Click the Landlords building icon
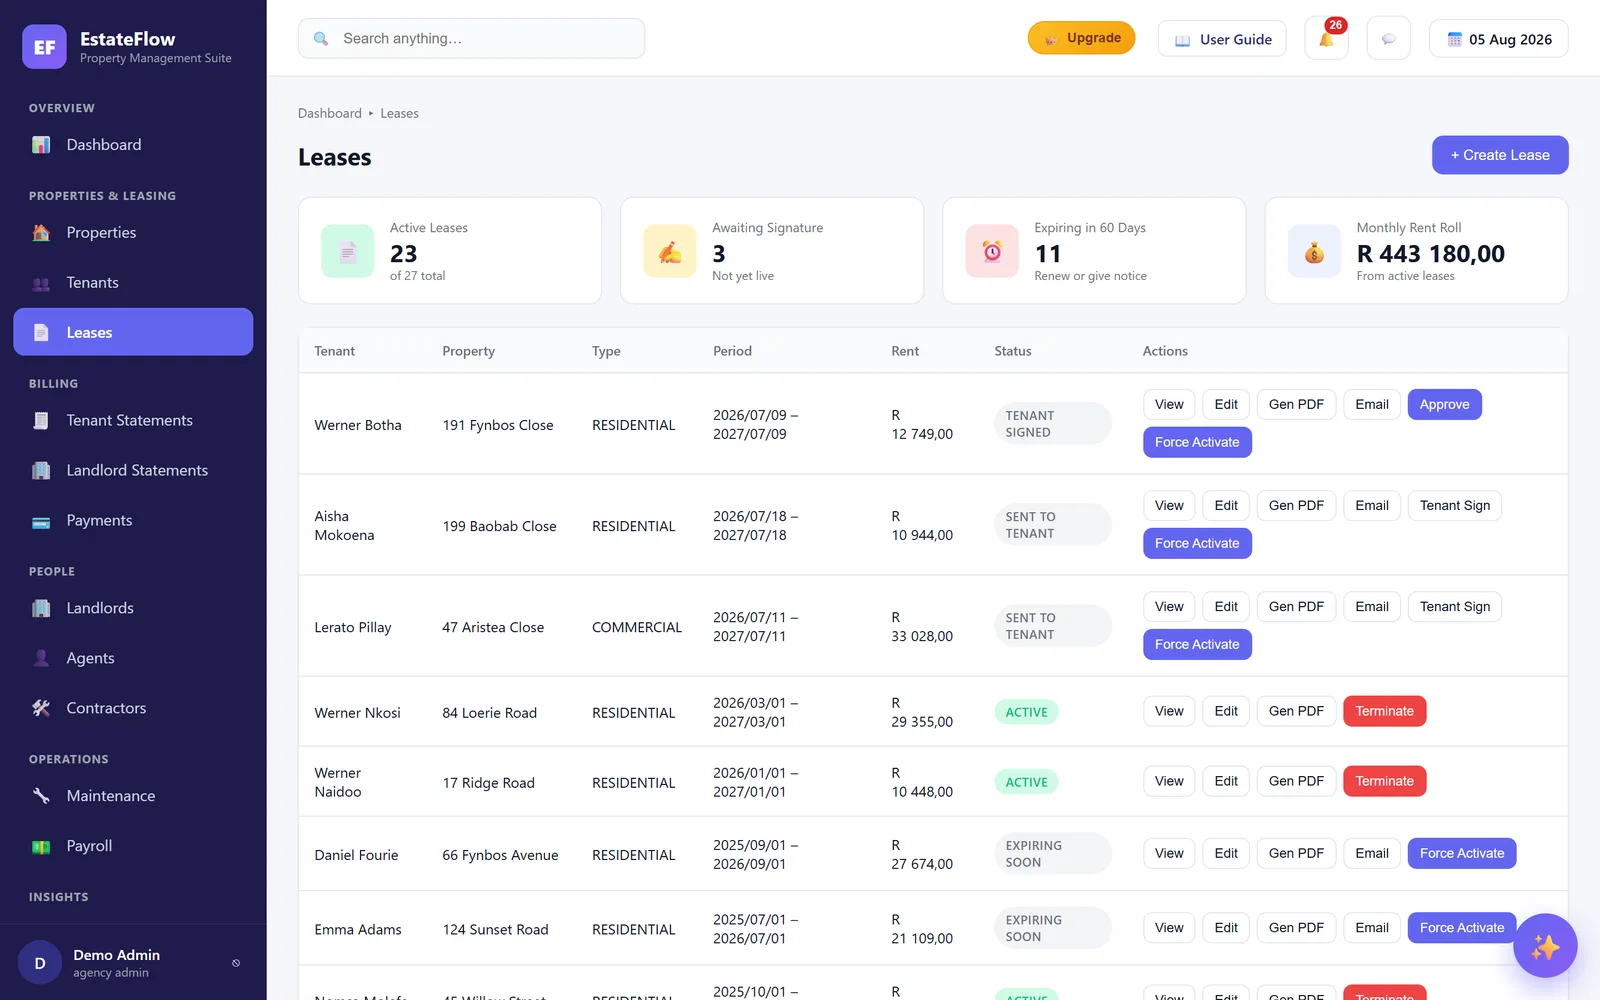Screen dimensions: 1600x1000 pos(41,608)
